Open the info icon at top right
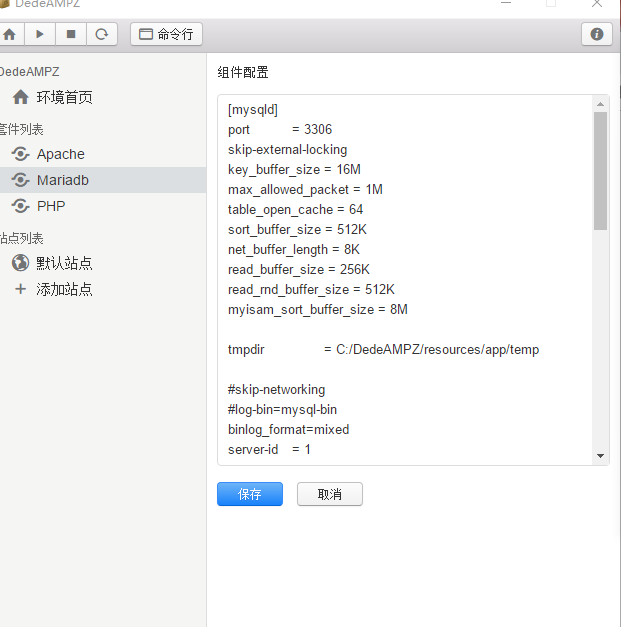 (x=597, y=34)
